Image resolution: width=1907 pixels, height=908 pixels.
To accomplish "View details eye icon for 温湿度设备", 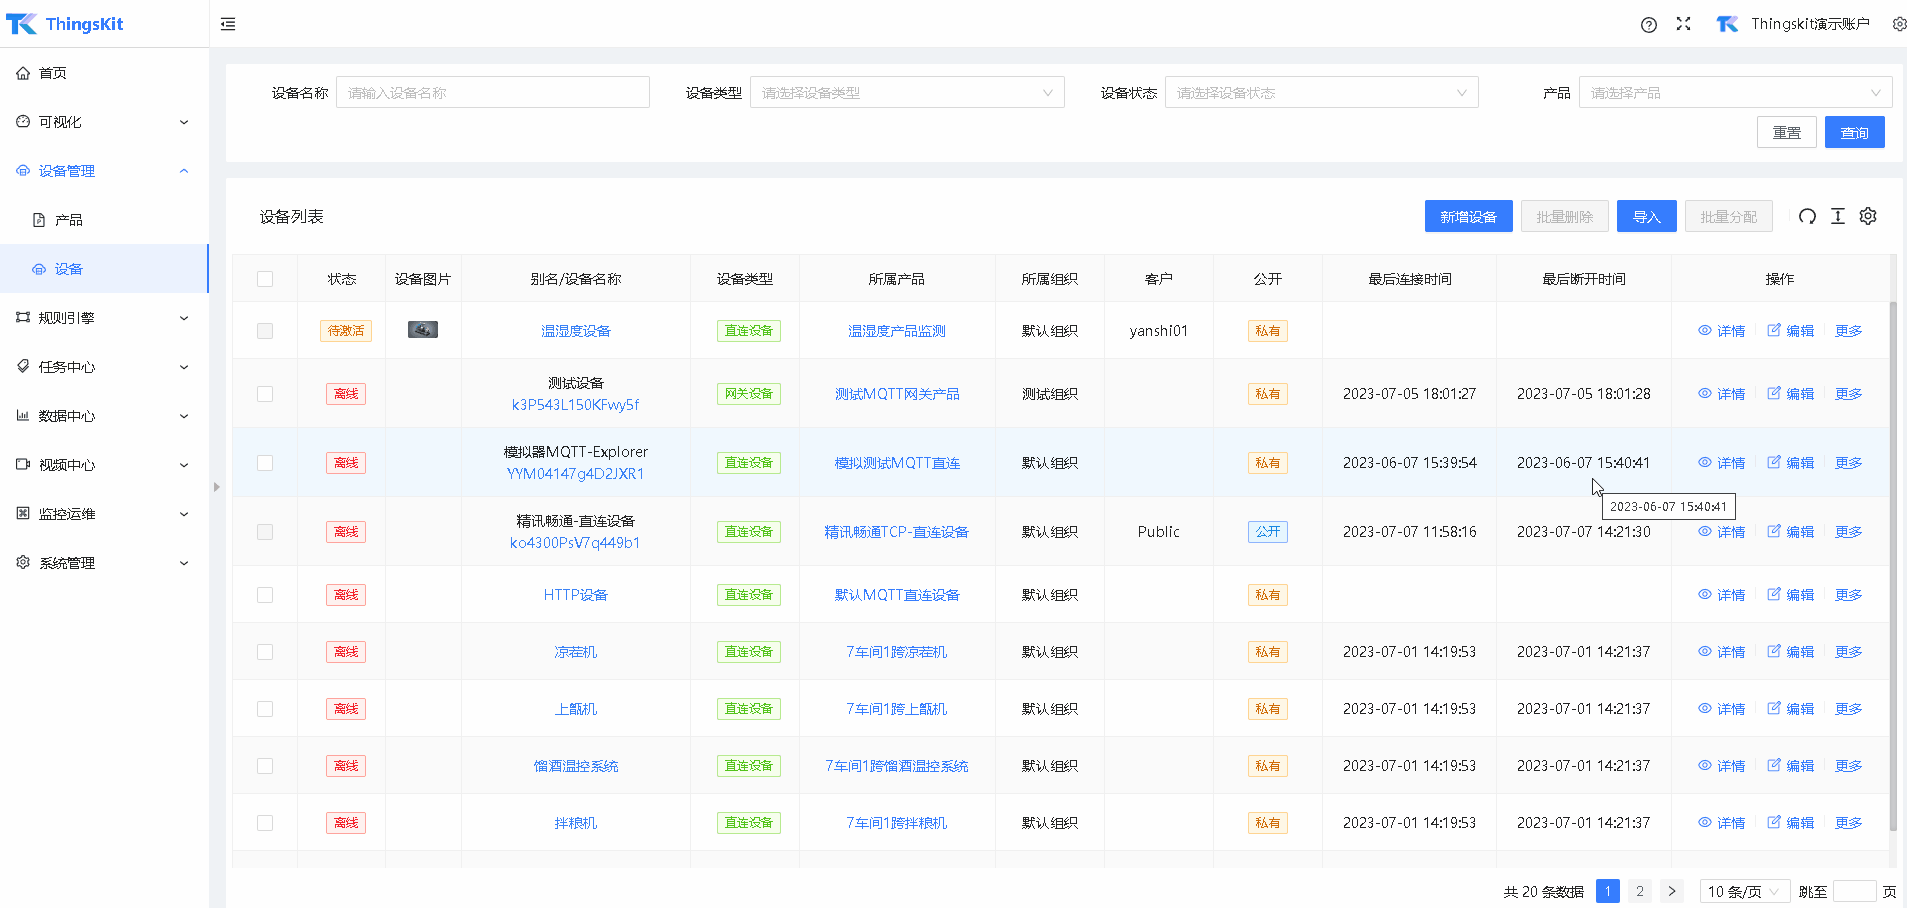I will click(1705, 330).
